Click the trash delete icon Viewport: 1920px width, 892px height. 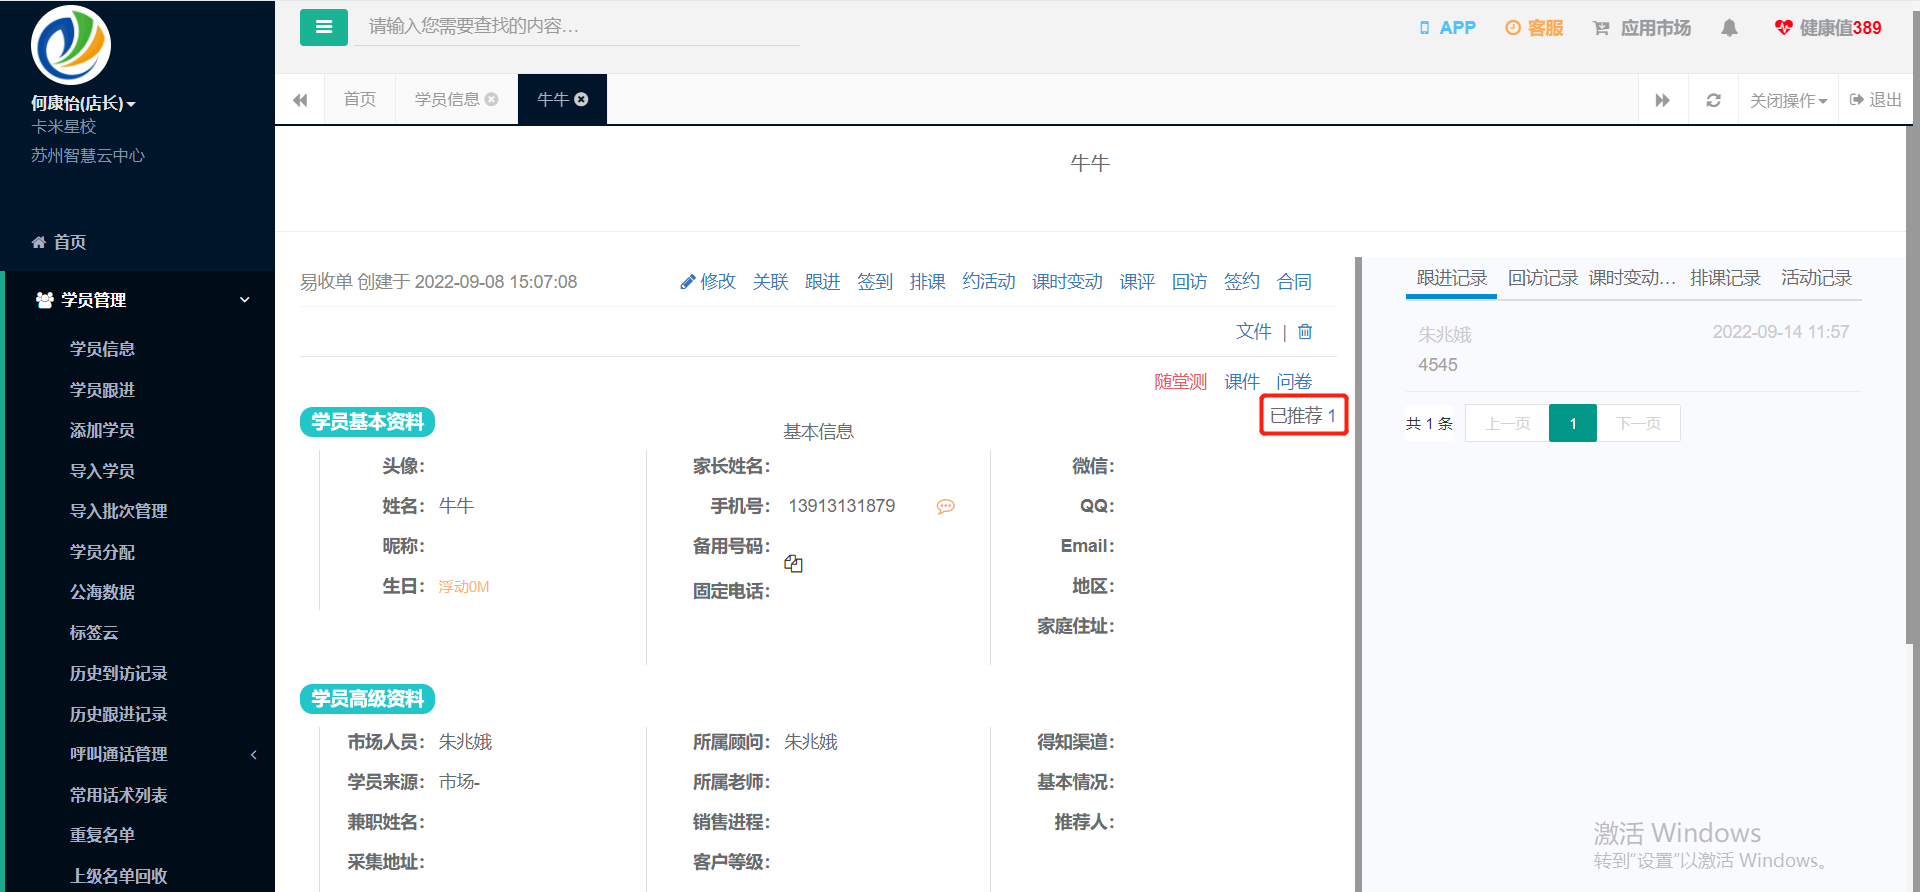pyautogui.click(x=1305, y=331)
